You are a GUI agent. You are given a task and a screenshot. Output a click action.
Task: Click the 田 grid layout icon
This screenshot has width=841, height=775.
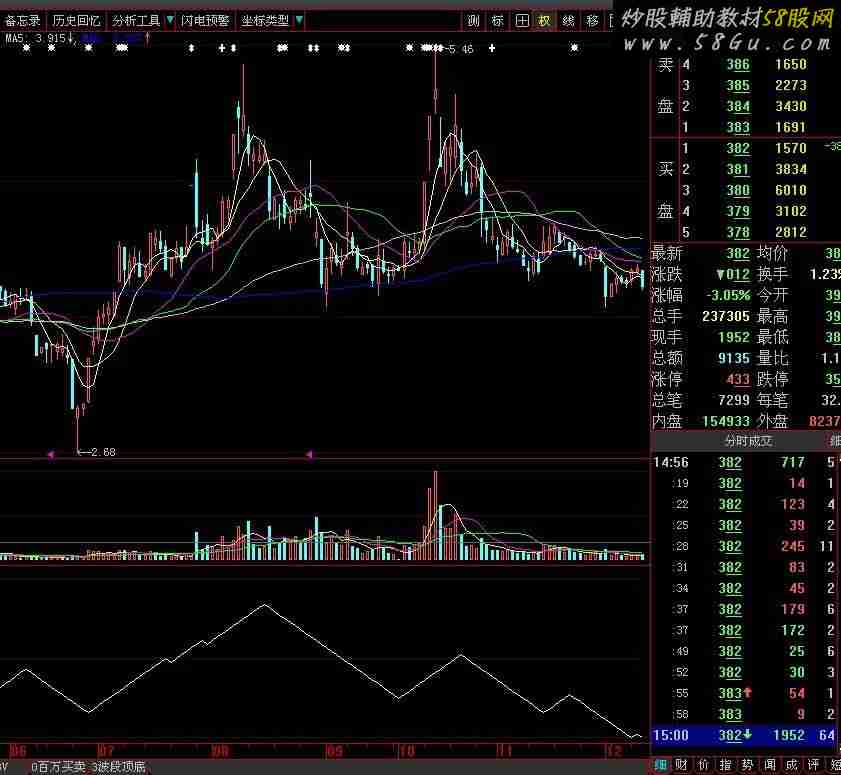[521, 20]
